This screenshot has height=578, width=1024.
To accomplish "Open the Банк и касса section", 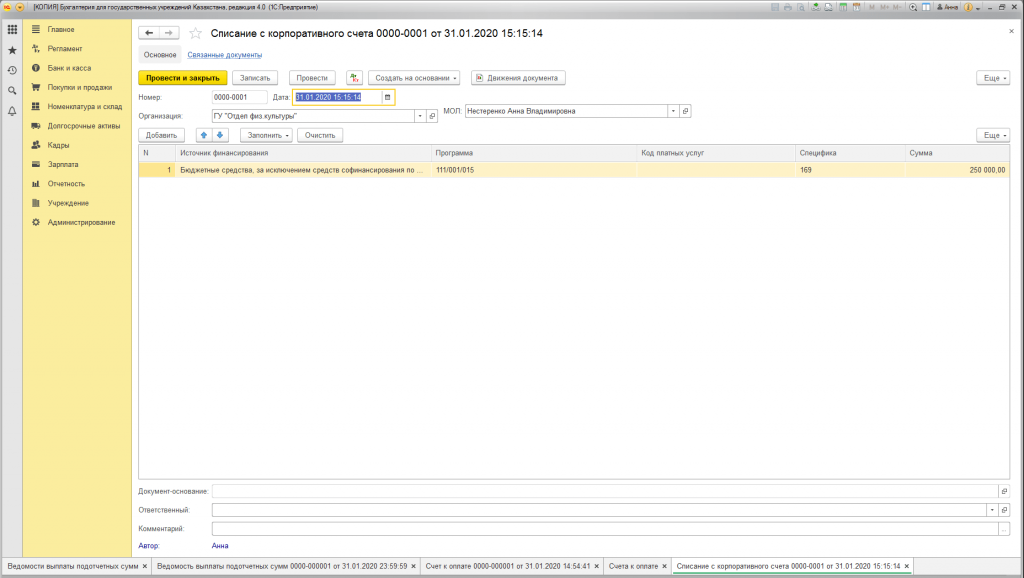I will (x=69, y=68).
